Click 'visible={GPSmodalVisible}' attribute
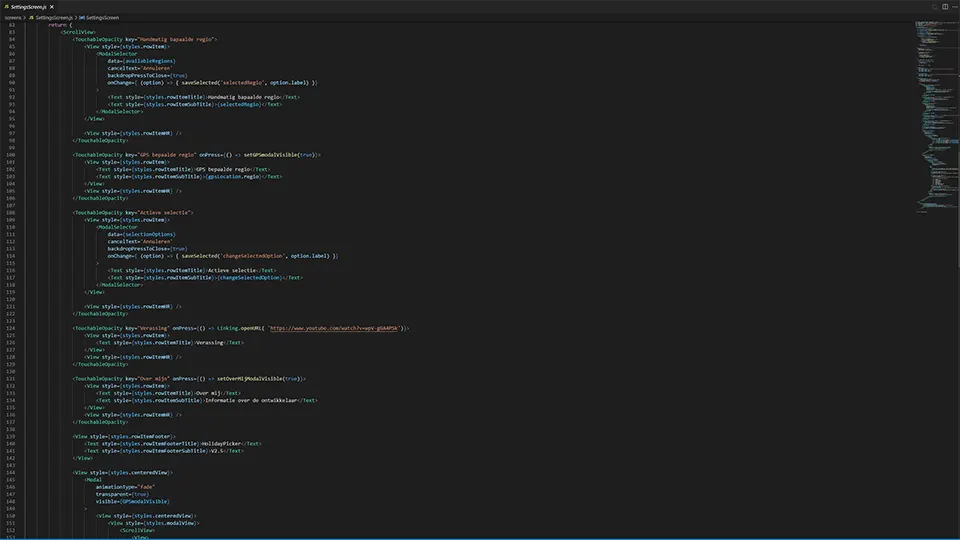Image resolution: width=960 pixels, height=540 pixels. [132, 501]
